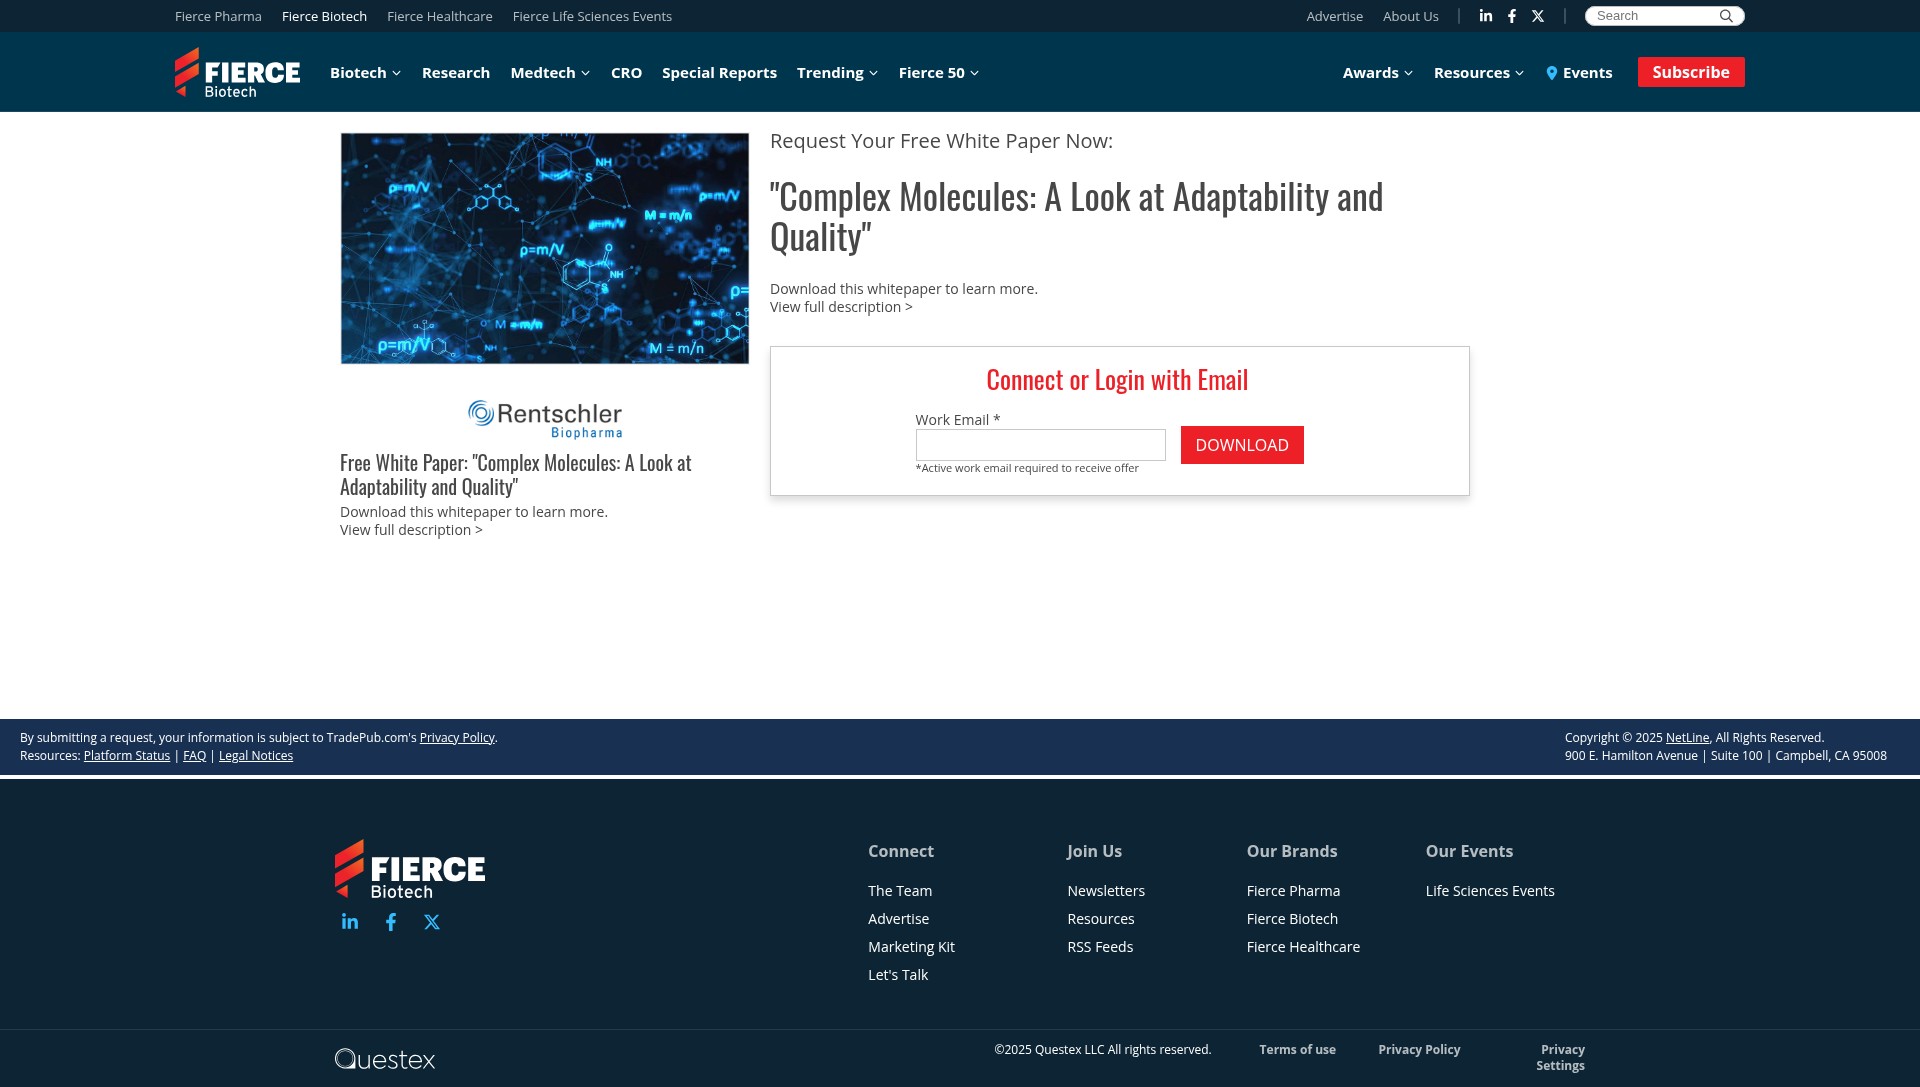1920x1087 pixels.
Task: Click the footer LinkedIn icon
Action: (x=350, y=922)
